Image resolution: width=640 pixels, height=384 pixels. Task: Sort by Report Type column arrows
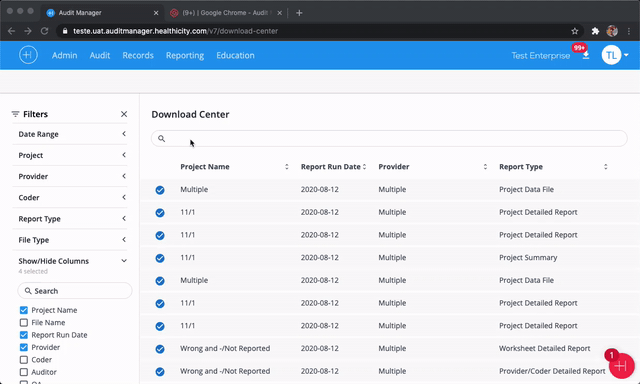(x=606, y=166)
